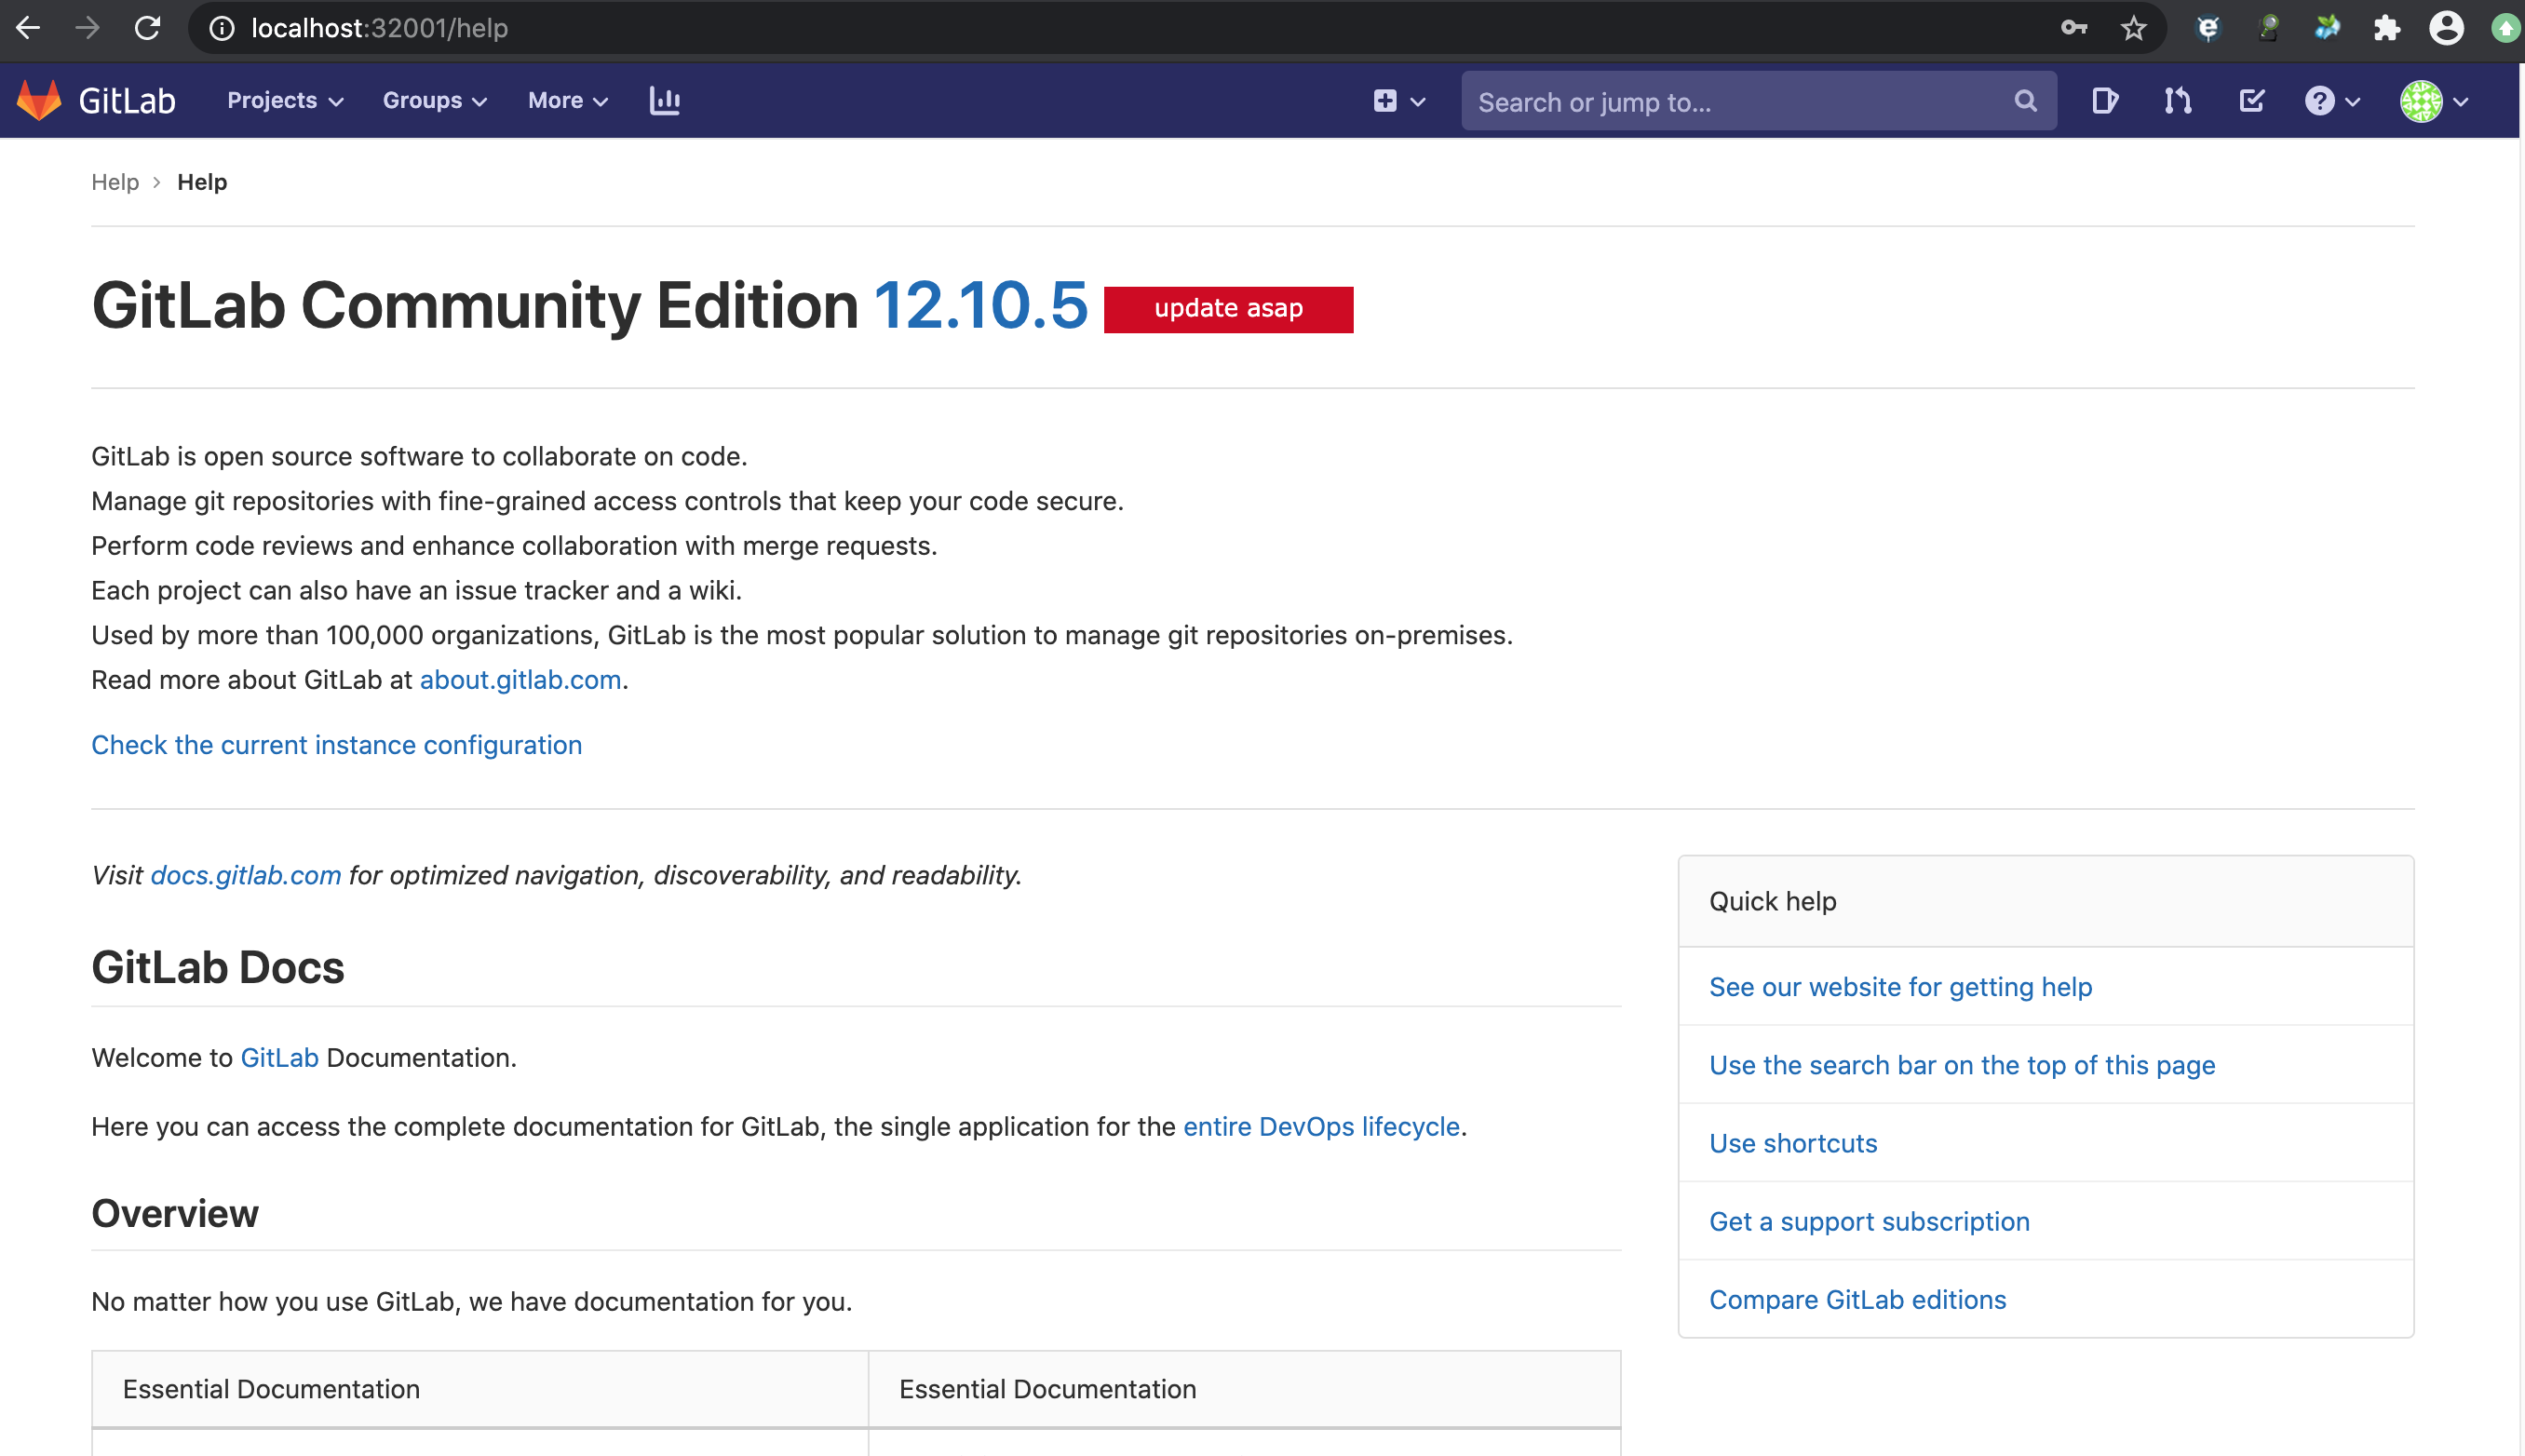The width and height of the screenshot is (2525, 1456).
Task: Open the new item plus dropdown
Action: click(x=1398, y=101)
